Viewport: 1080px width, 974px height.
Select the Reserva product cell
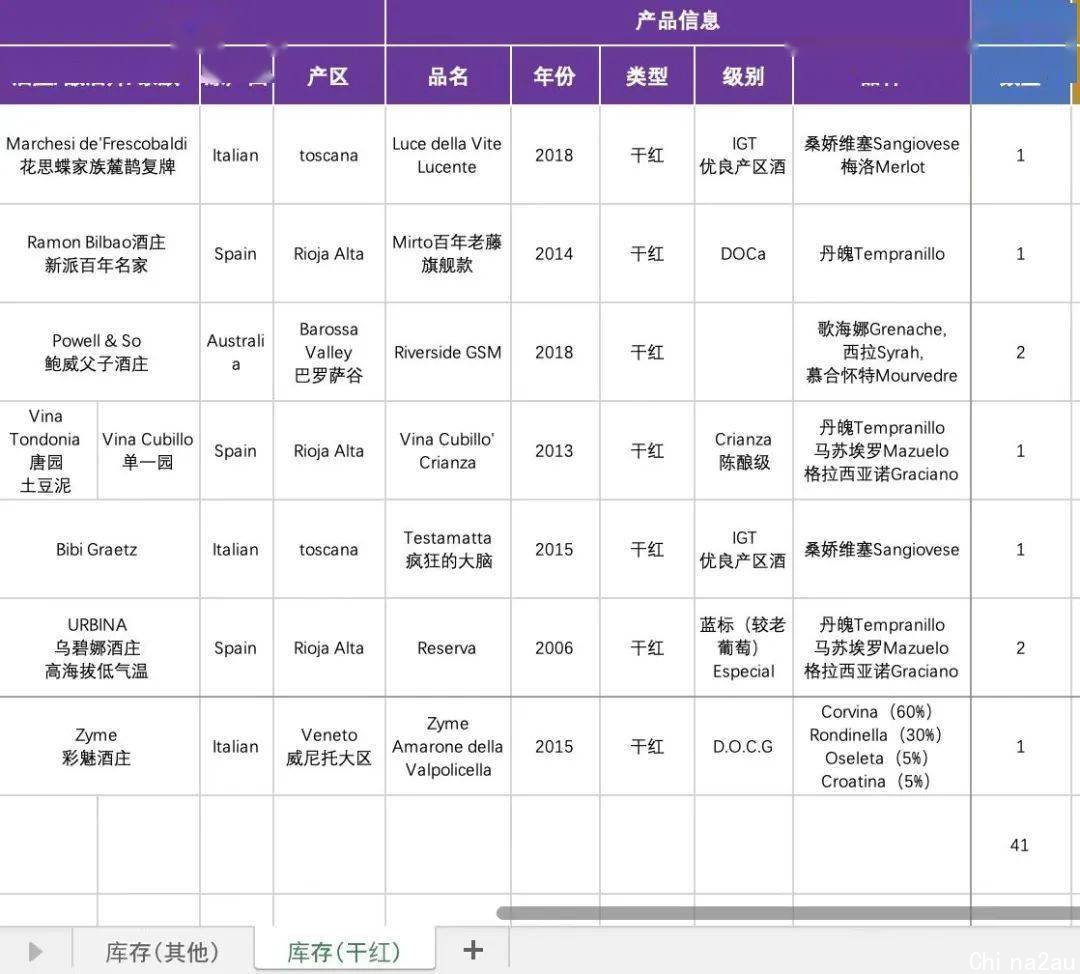[x=448, y=647]
